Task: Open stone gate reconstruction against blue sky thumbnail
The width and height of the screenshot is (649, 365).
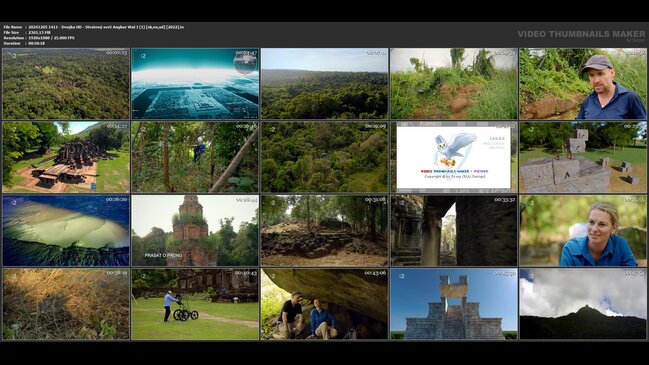Action: tap(454, 304)
